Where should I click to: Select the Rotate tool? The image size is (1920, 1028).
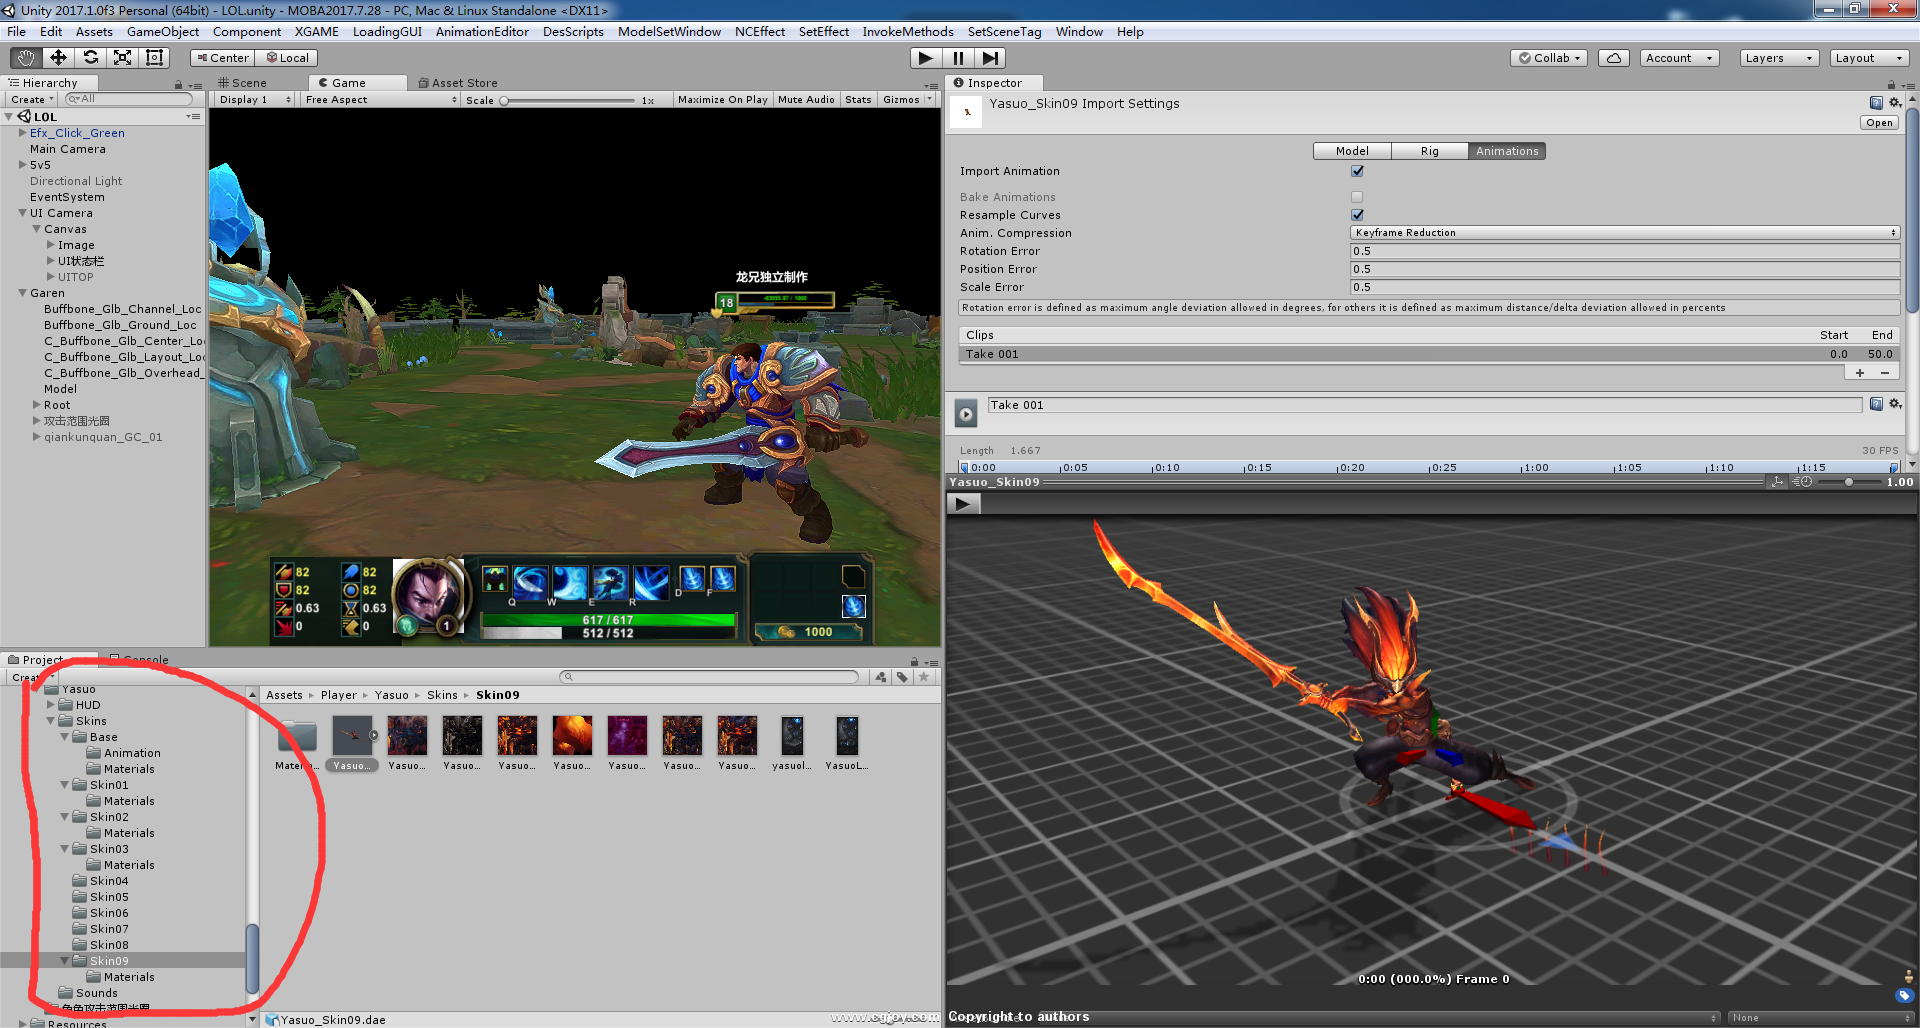[91, 58]
